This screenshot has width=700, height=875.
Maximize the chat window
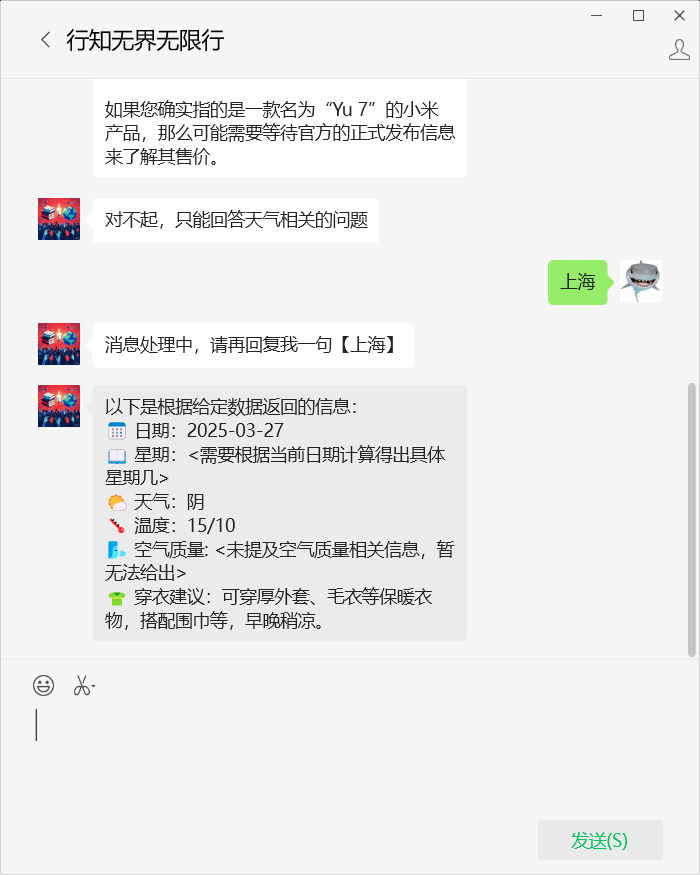tap(639, 16)
